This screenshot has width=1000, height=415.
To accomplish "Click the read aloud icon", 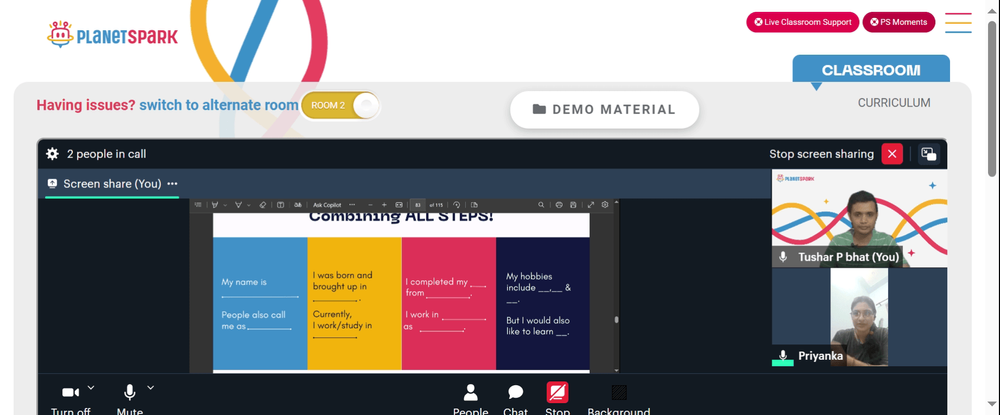I will pyautogui.click(x=298, y=205).
